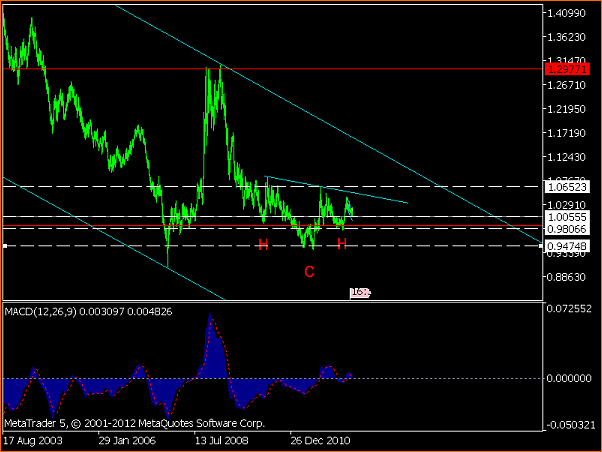602x452 pixels.
Task: Click the 1.26710 price axis value
Action: point(566,85)
